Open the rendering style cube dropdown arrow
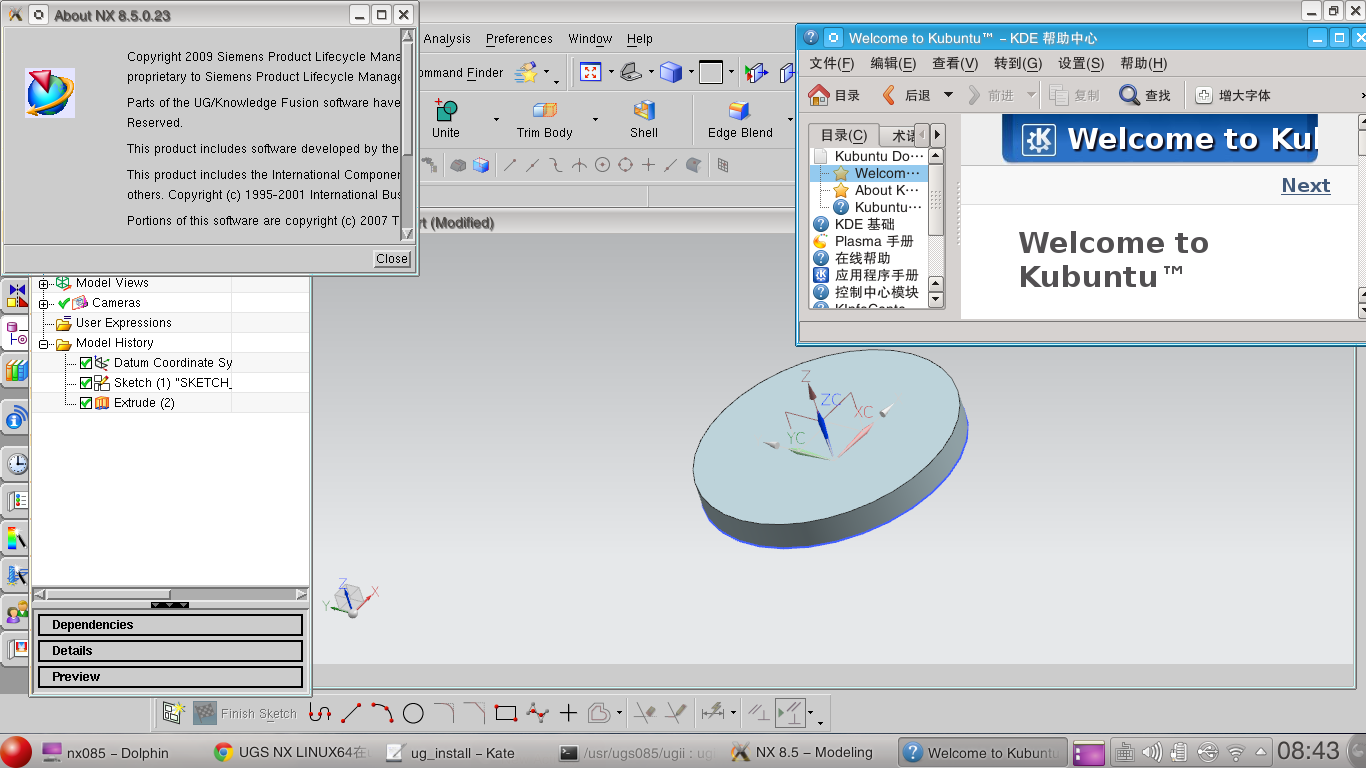1366x768 pixels. (x=691, y=72)
